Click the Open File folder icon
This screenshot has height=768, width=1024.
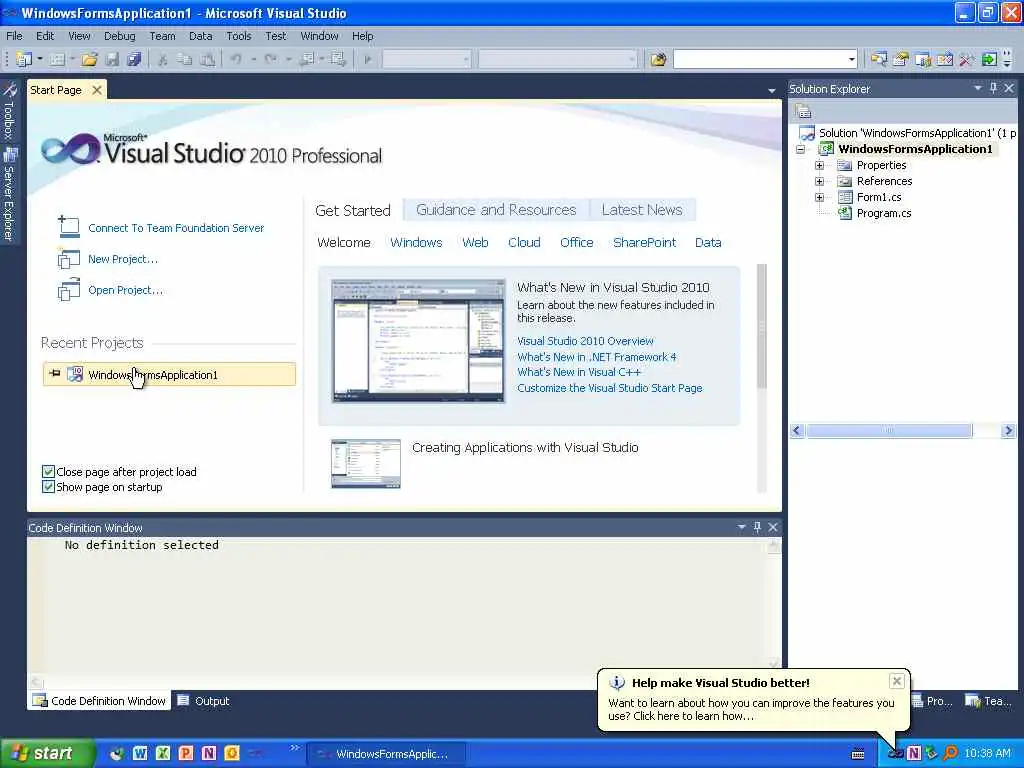[x=89, y=59]
